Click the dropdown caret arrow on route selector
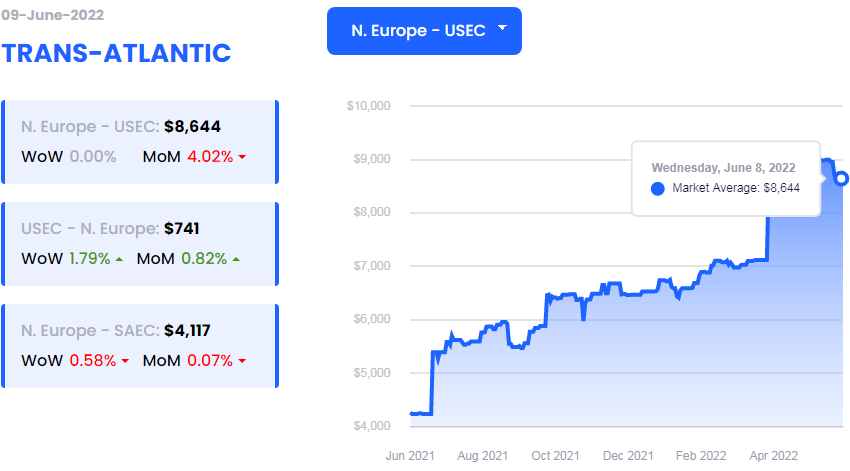 click(x=502, y=29)
